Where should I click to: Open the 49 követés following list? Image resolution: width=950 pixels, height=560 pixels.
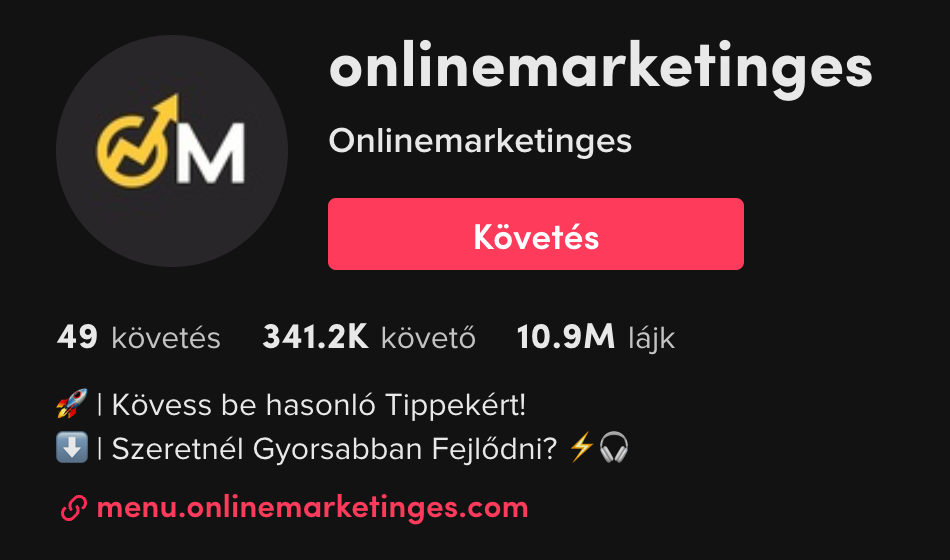139,337
